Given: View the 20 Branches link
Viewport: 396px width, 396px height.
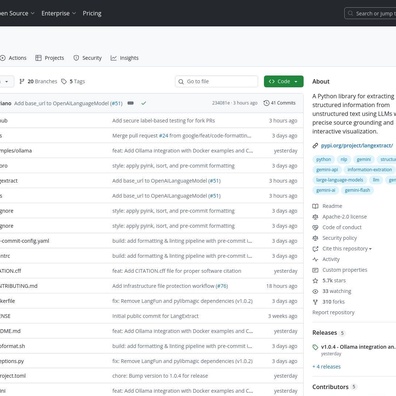Looking at the screenshot, I should [38, 81].
